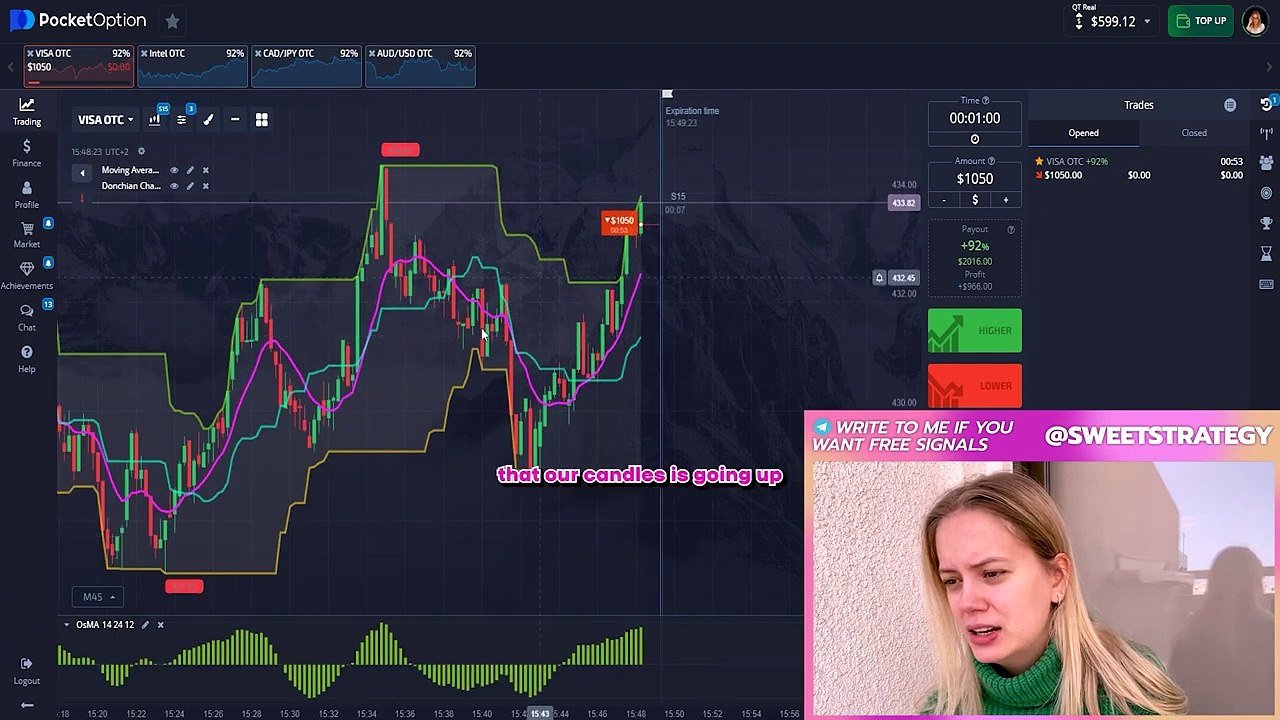Open the express trades target icon

[1266, 192]
